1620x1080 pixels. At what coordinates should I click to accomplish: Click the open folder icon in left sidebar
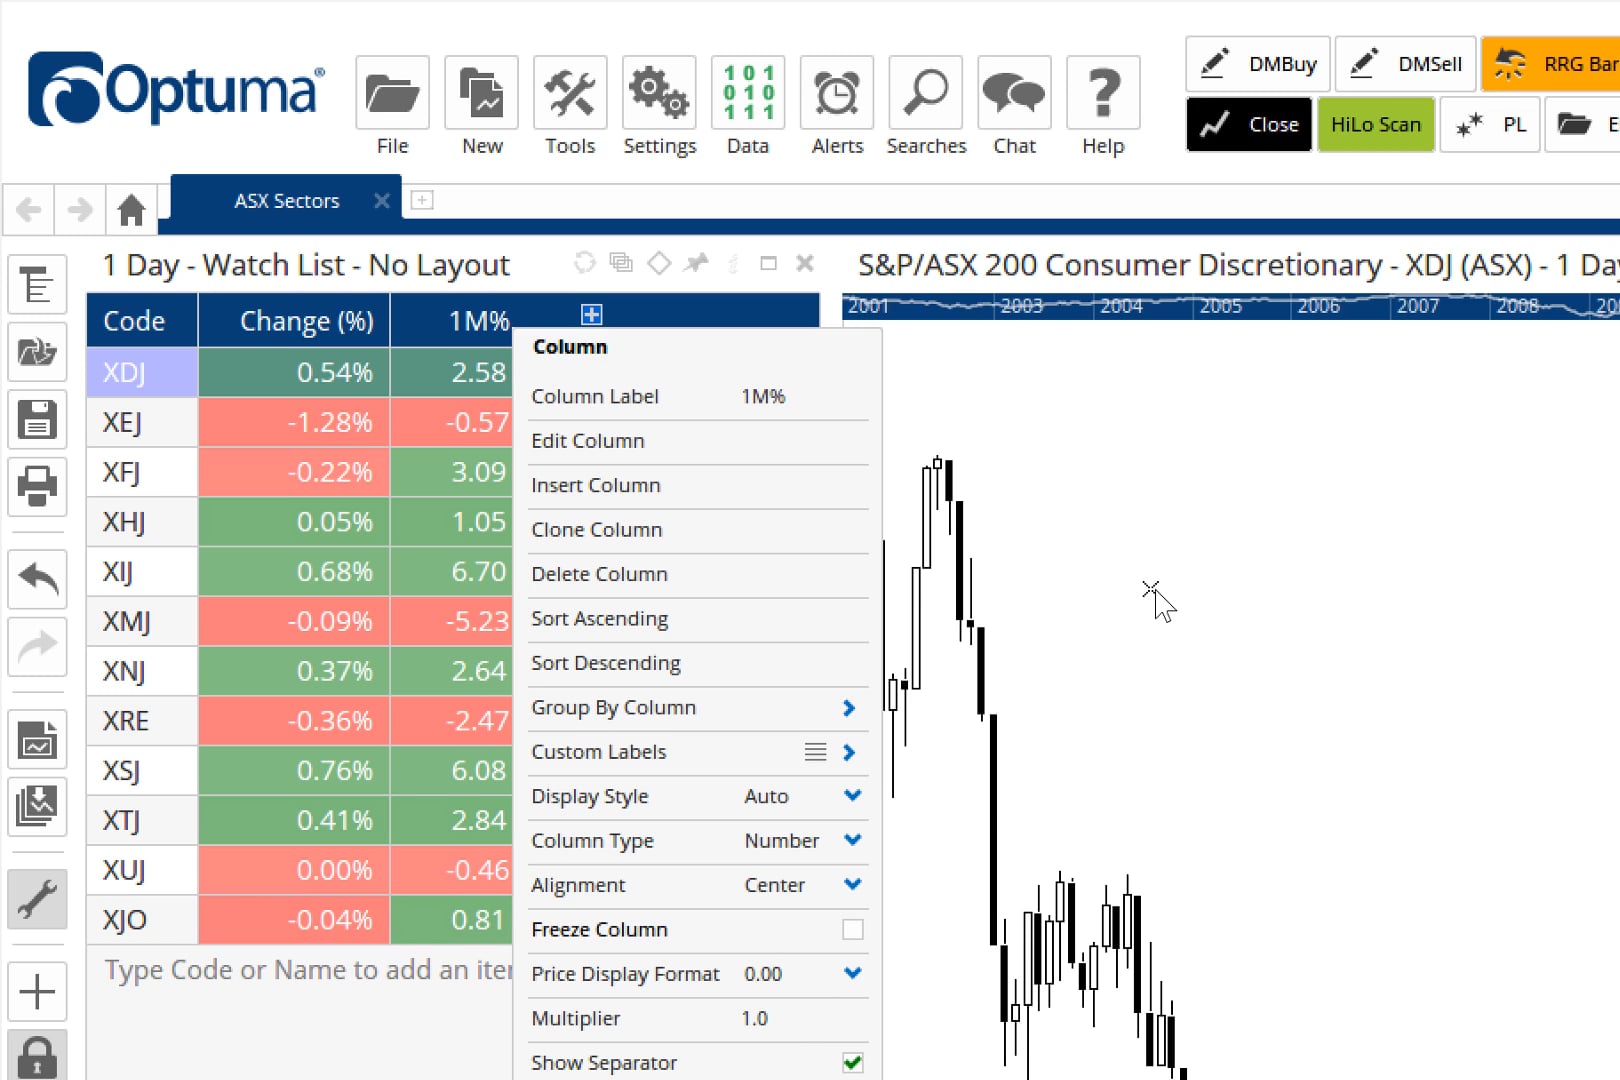click(37, 351)
